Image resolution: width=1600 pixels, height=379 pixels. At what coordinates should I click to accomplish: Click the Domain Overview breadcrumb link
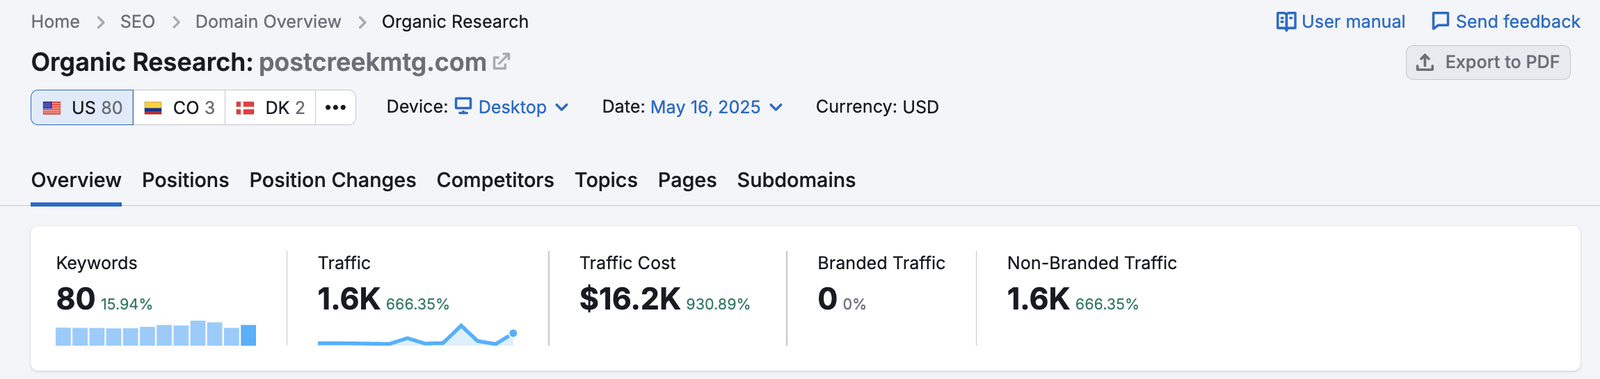pos(268,22)
